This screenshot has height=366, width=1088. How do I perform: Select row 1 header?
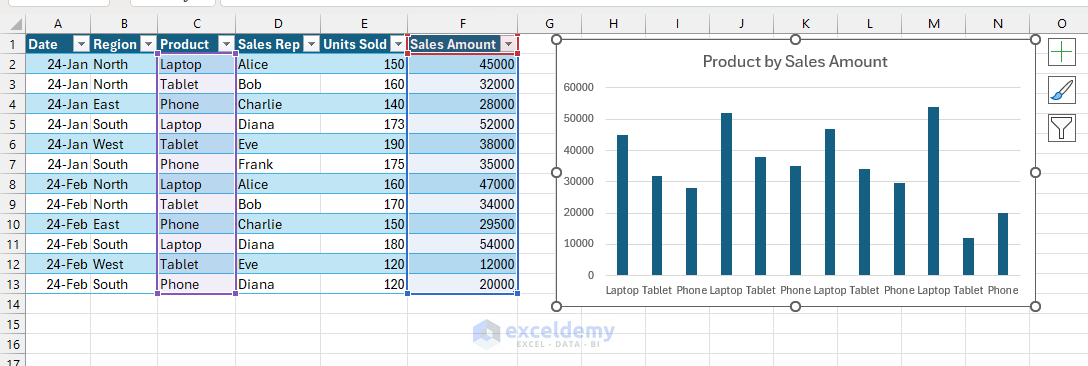click(x=12, y=44)
